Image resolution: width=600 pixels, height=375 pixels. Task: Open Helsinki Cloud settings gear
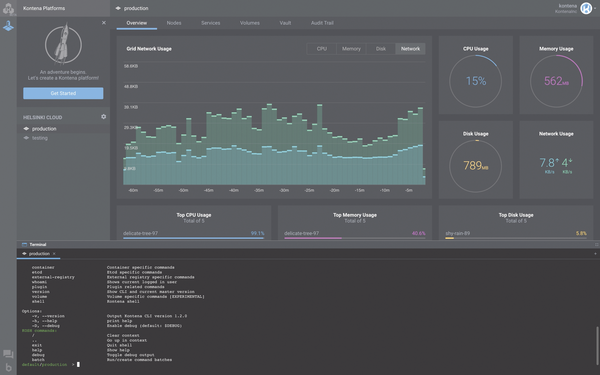(103, 117)
